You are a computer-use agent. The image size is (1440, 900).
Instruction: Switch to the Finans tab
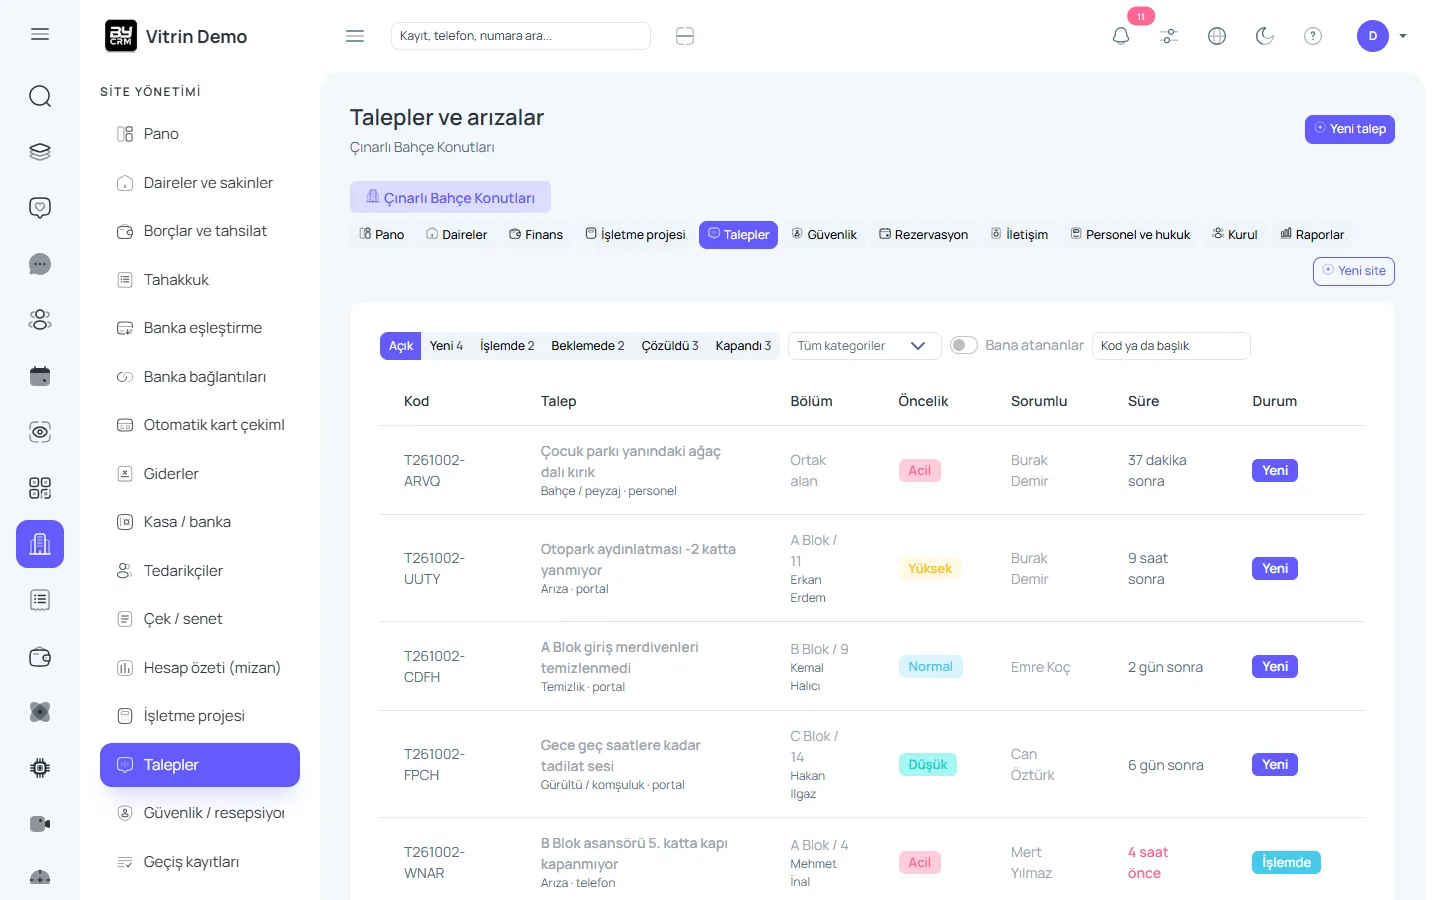click(536, 235)
